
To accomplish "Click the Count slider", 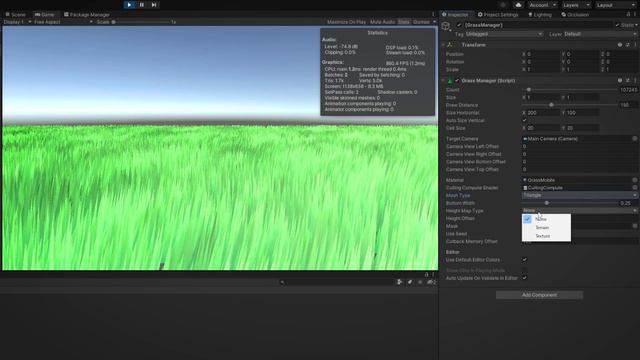I will pyautogui.click(x=570, y=90).
